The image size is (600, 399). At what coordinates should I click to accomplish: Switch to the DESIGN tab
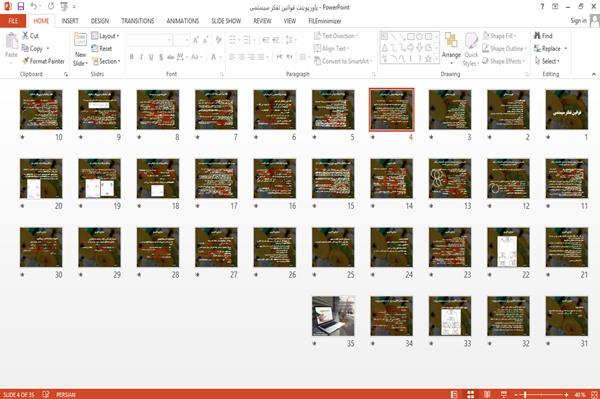pos(100,21)
